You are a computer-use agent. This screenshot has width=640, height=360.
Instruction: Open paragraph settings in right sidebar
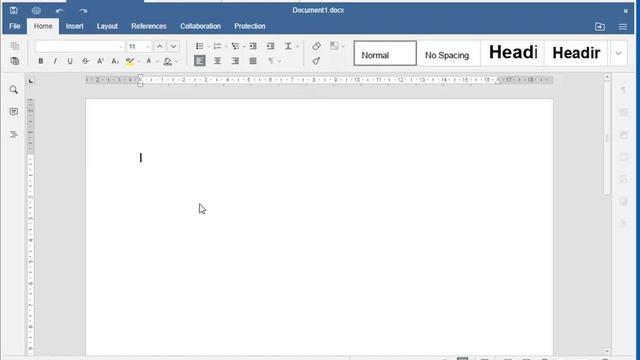tap(623, 90)
